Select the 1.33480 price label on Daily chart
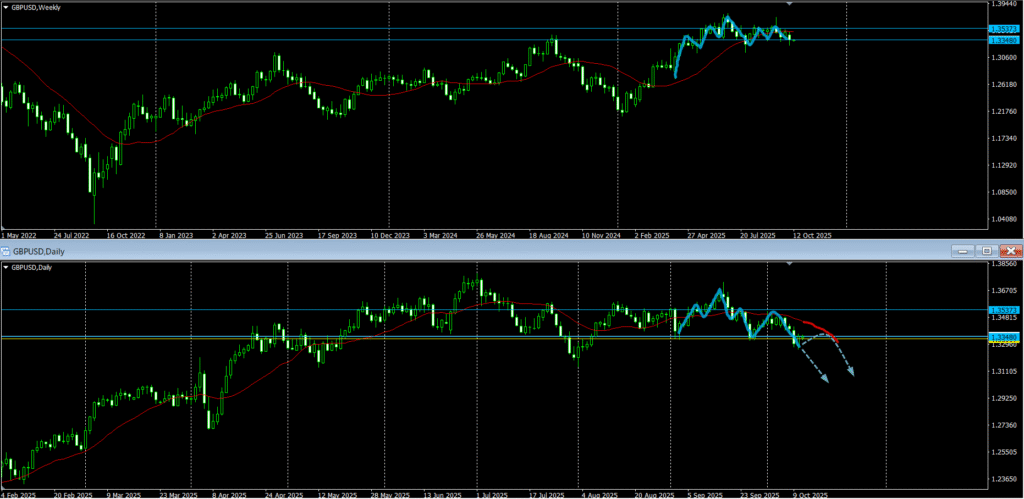Viewport: 1024px width, 499px height. tap(1003, 337)
